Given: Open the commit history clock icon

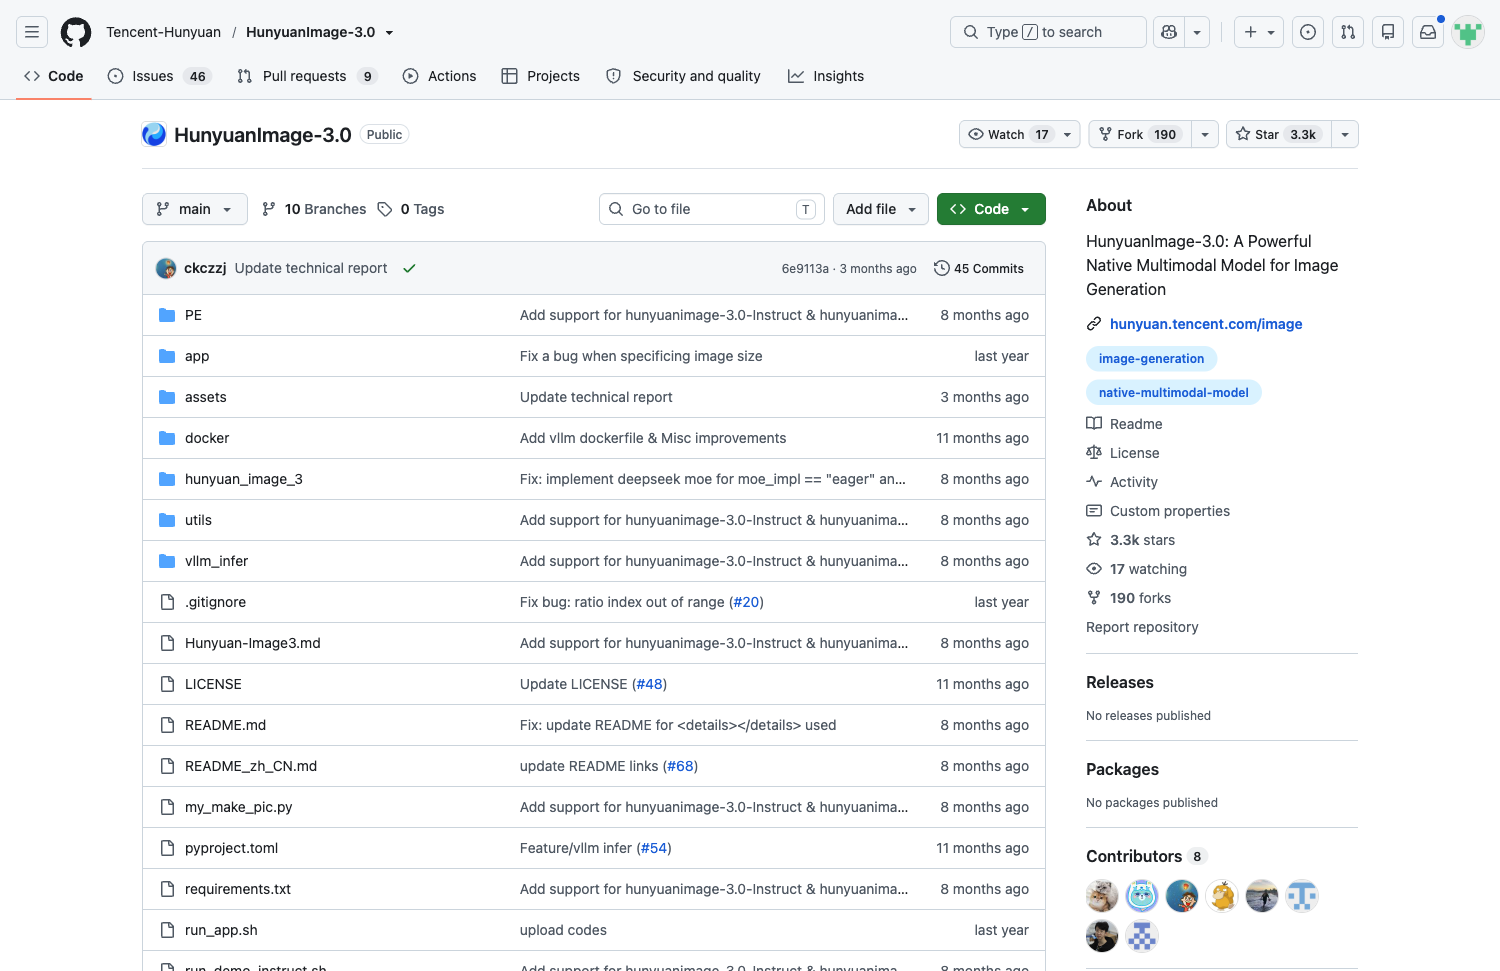Looking at the screenshot, I should (x=941, y=268).
